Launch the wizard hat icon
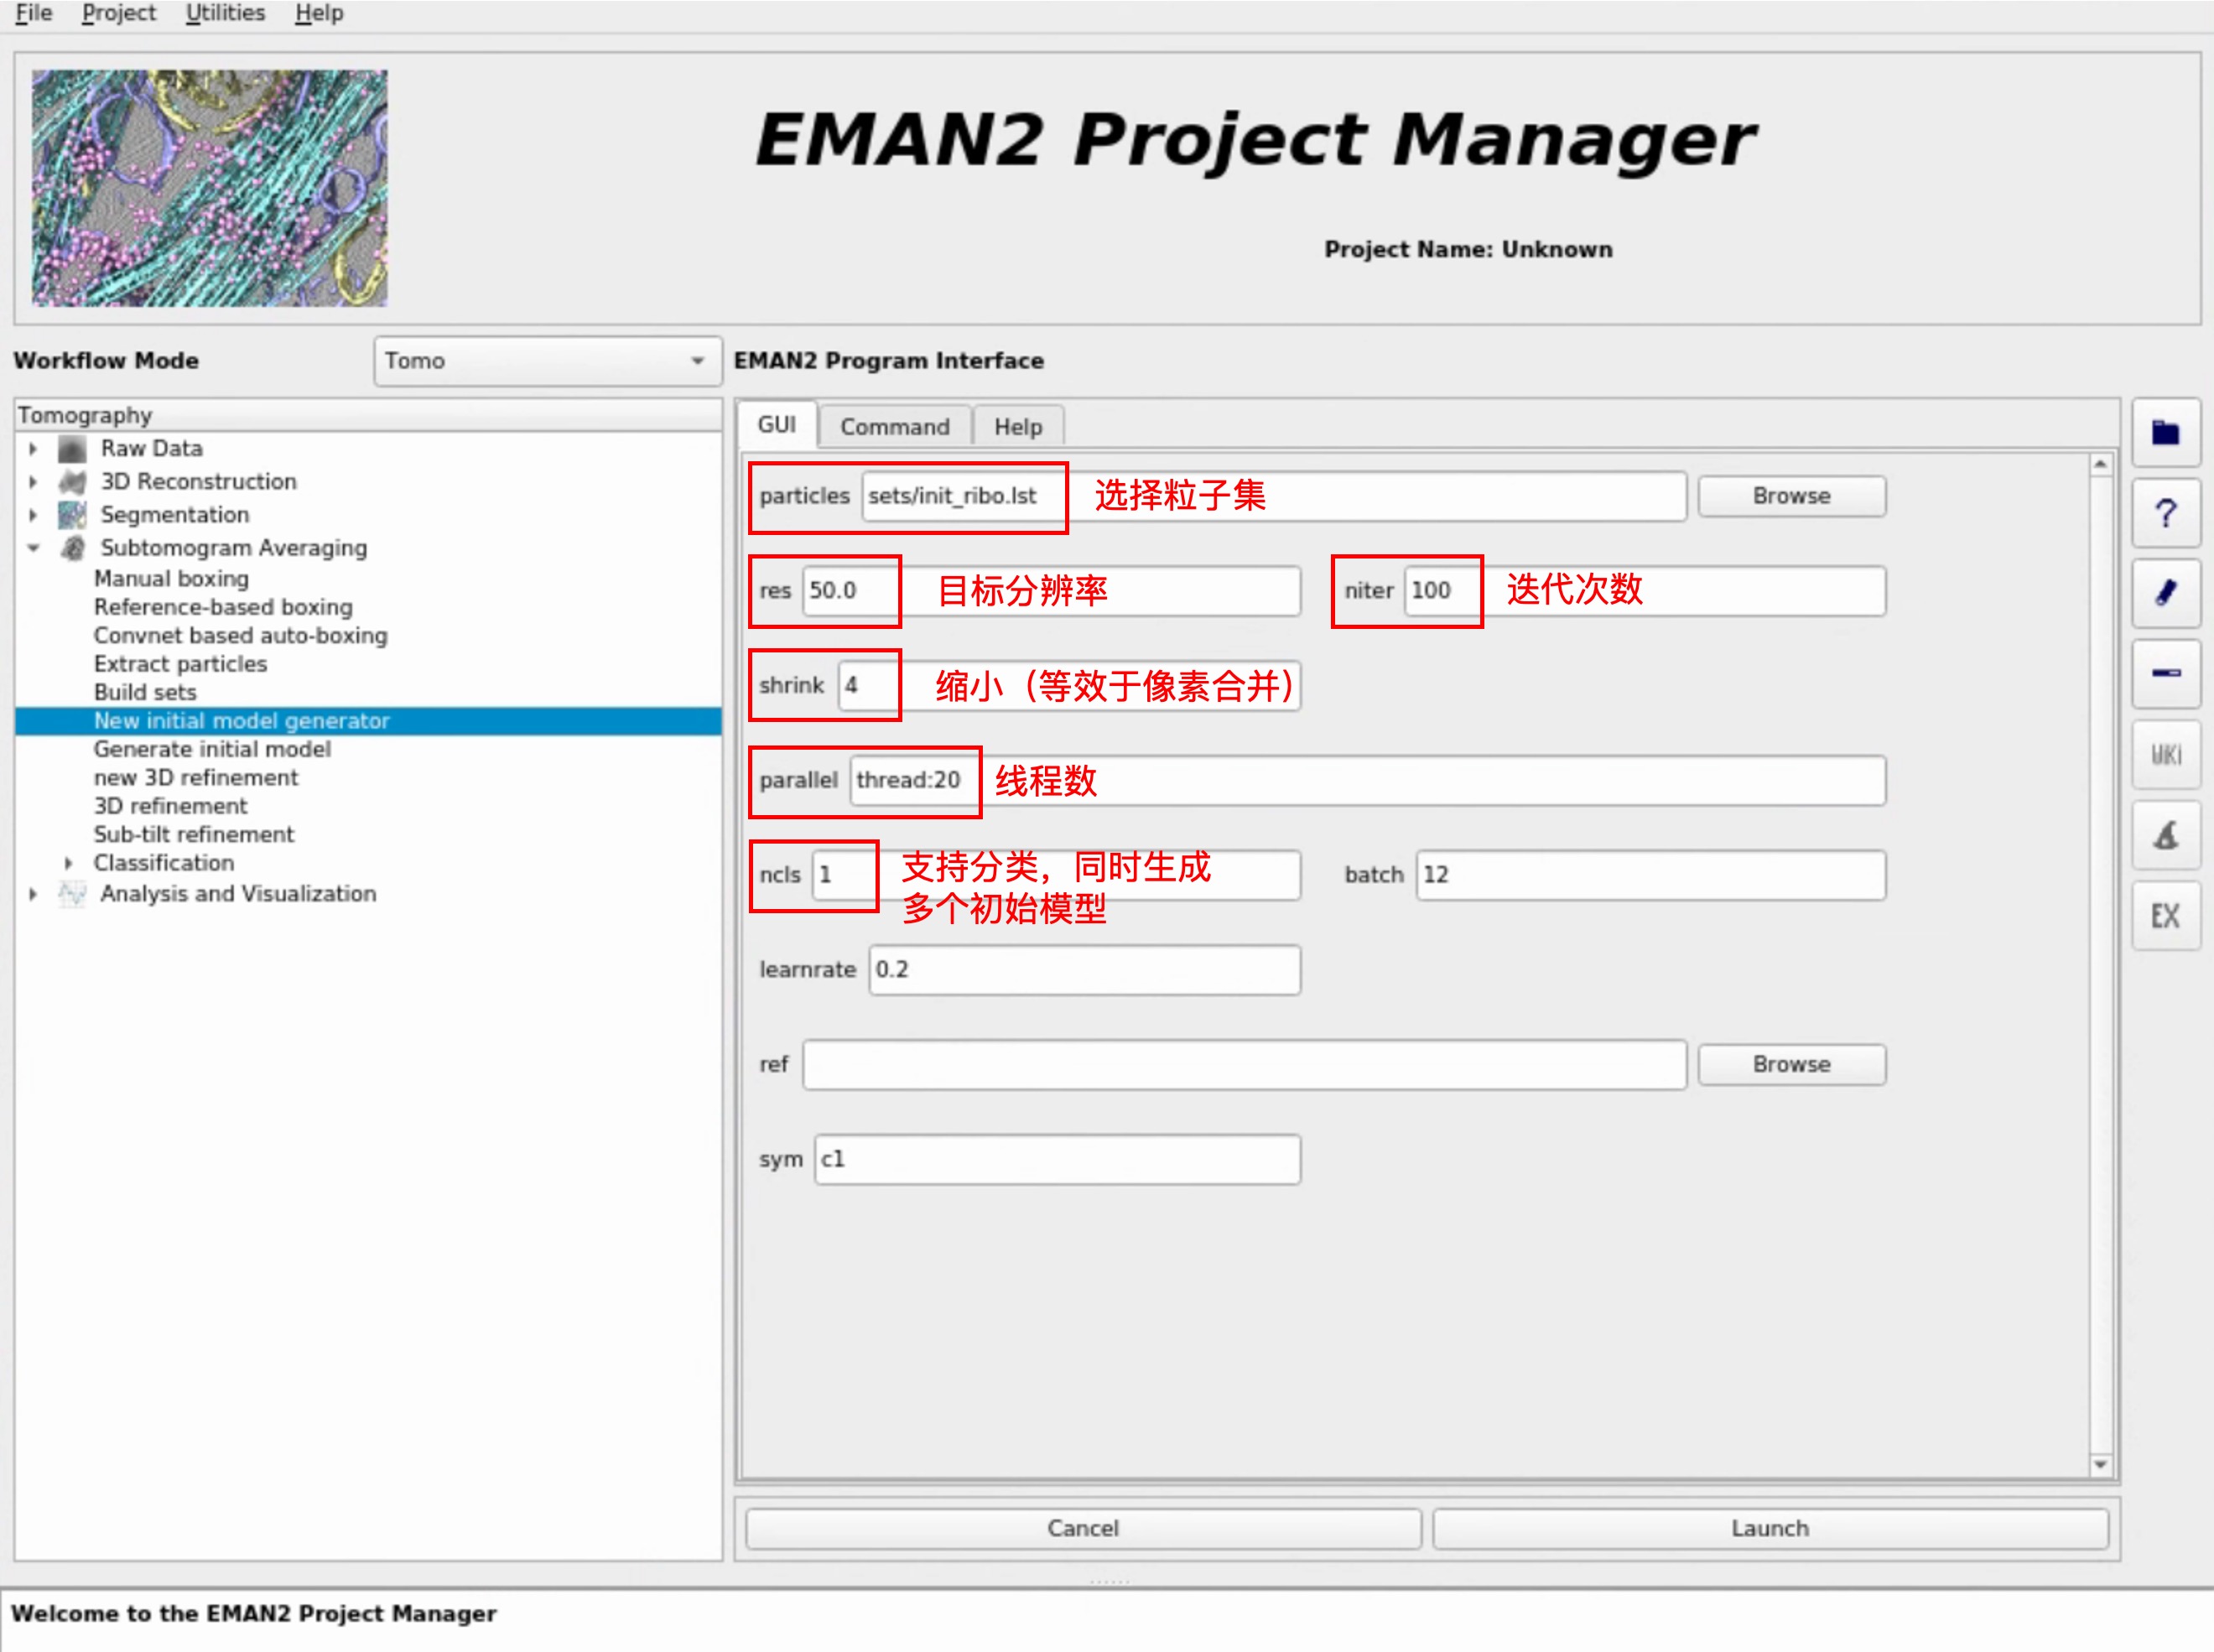The height and width of the screenshot is (1652, 2214). point(2165,835)
